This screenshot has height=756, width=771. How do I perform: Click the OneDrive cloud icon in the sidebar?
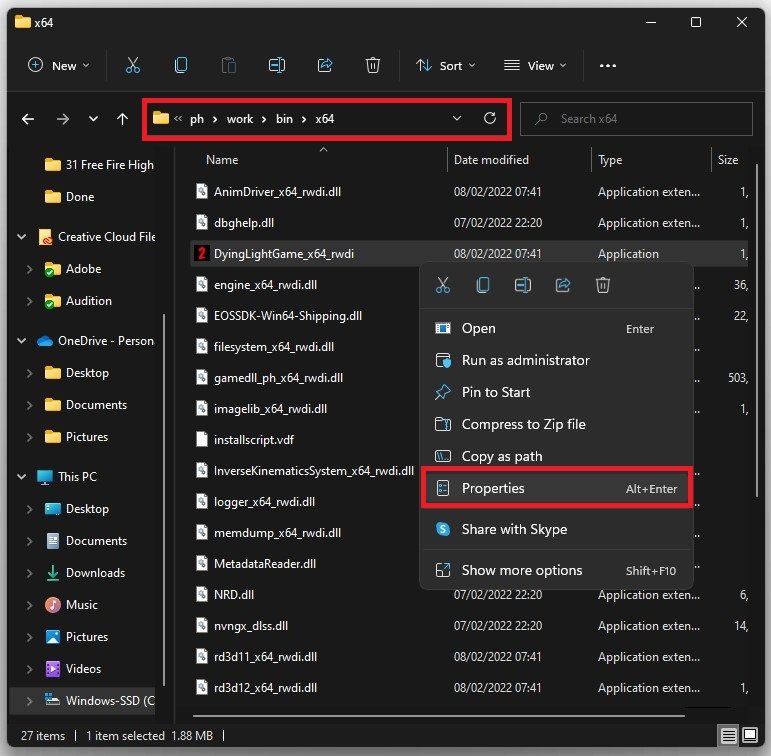tap(45, 341)
